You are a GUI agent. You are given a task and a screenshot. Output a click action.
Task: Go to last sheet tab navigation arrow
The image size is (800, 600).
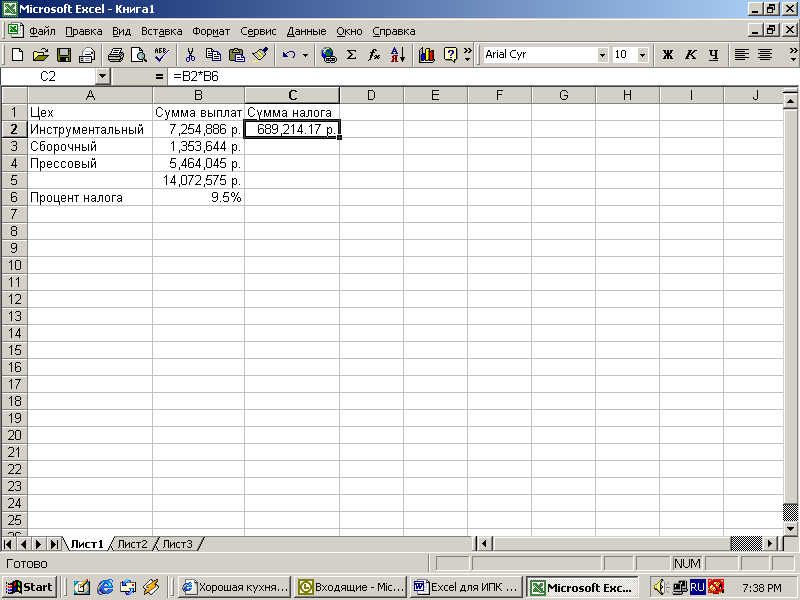pyautogui.click(x=53, y=544)
